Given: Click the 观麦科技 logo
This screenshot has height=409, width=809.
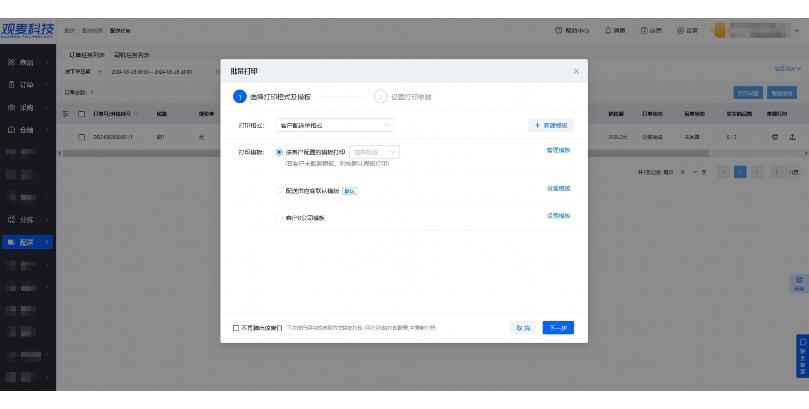Looking at the screenshot, I should [27, 30].
